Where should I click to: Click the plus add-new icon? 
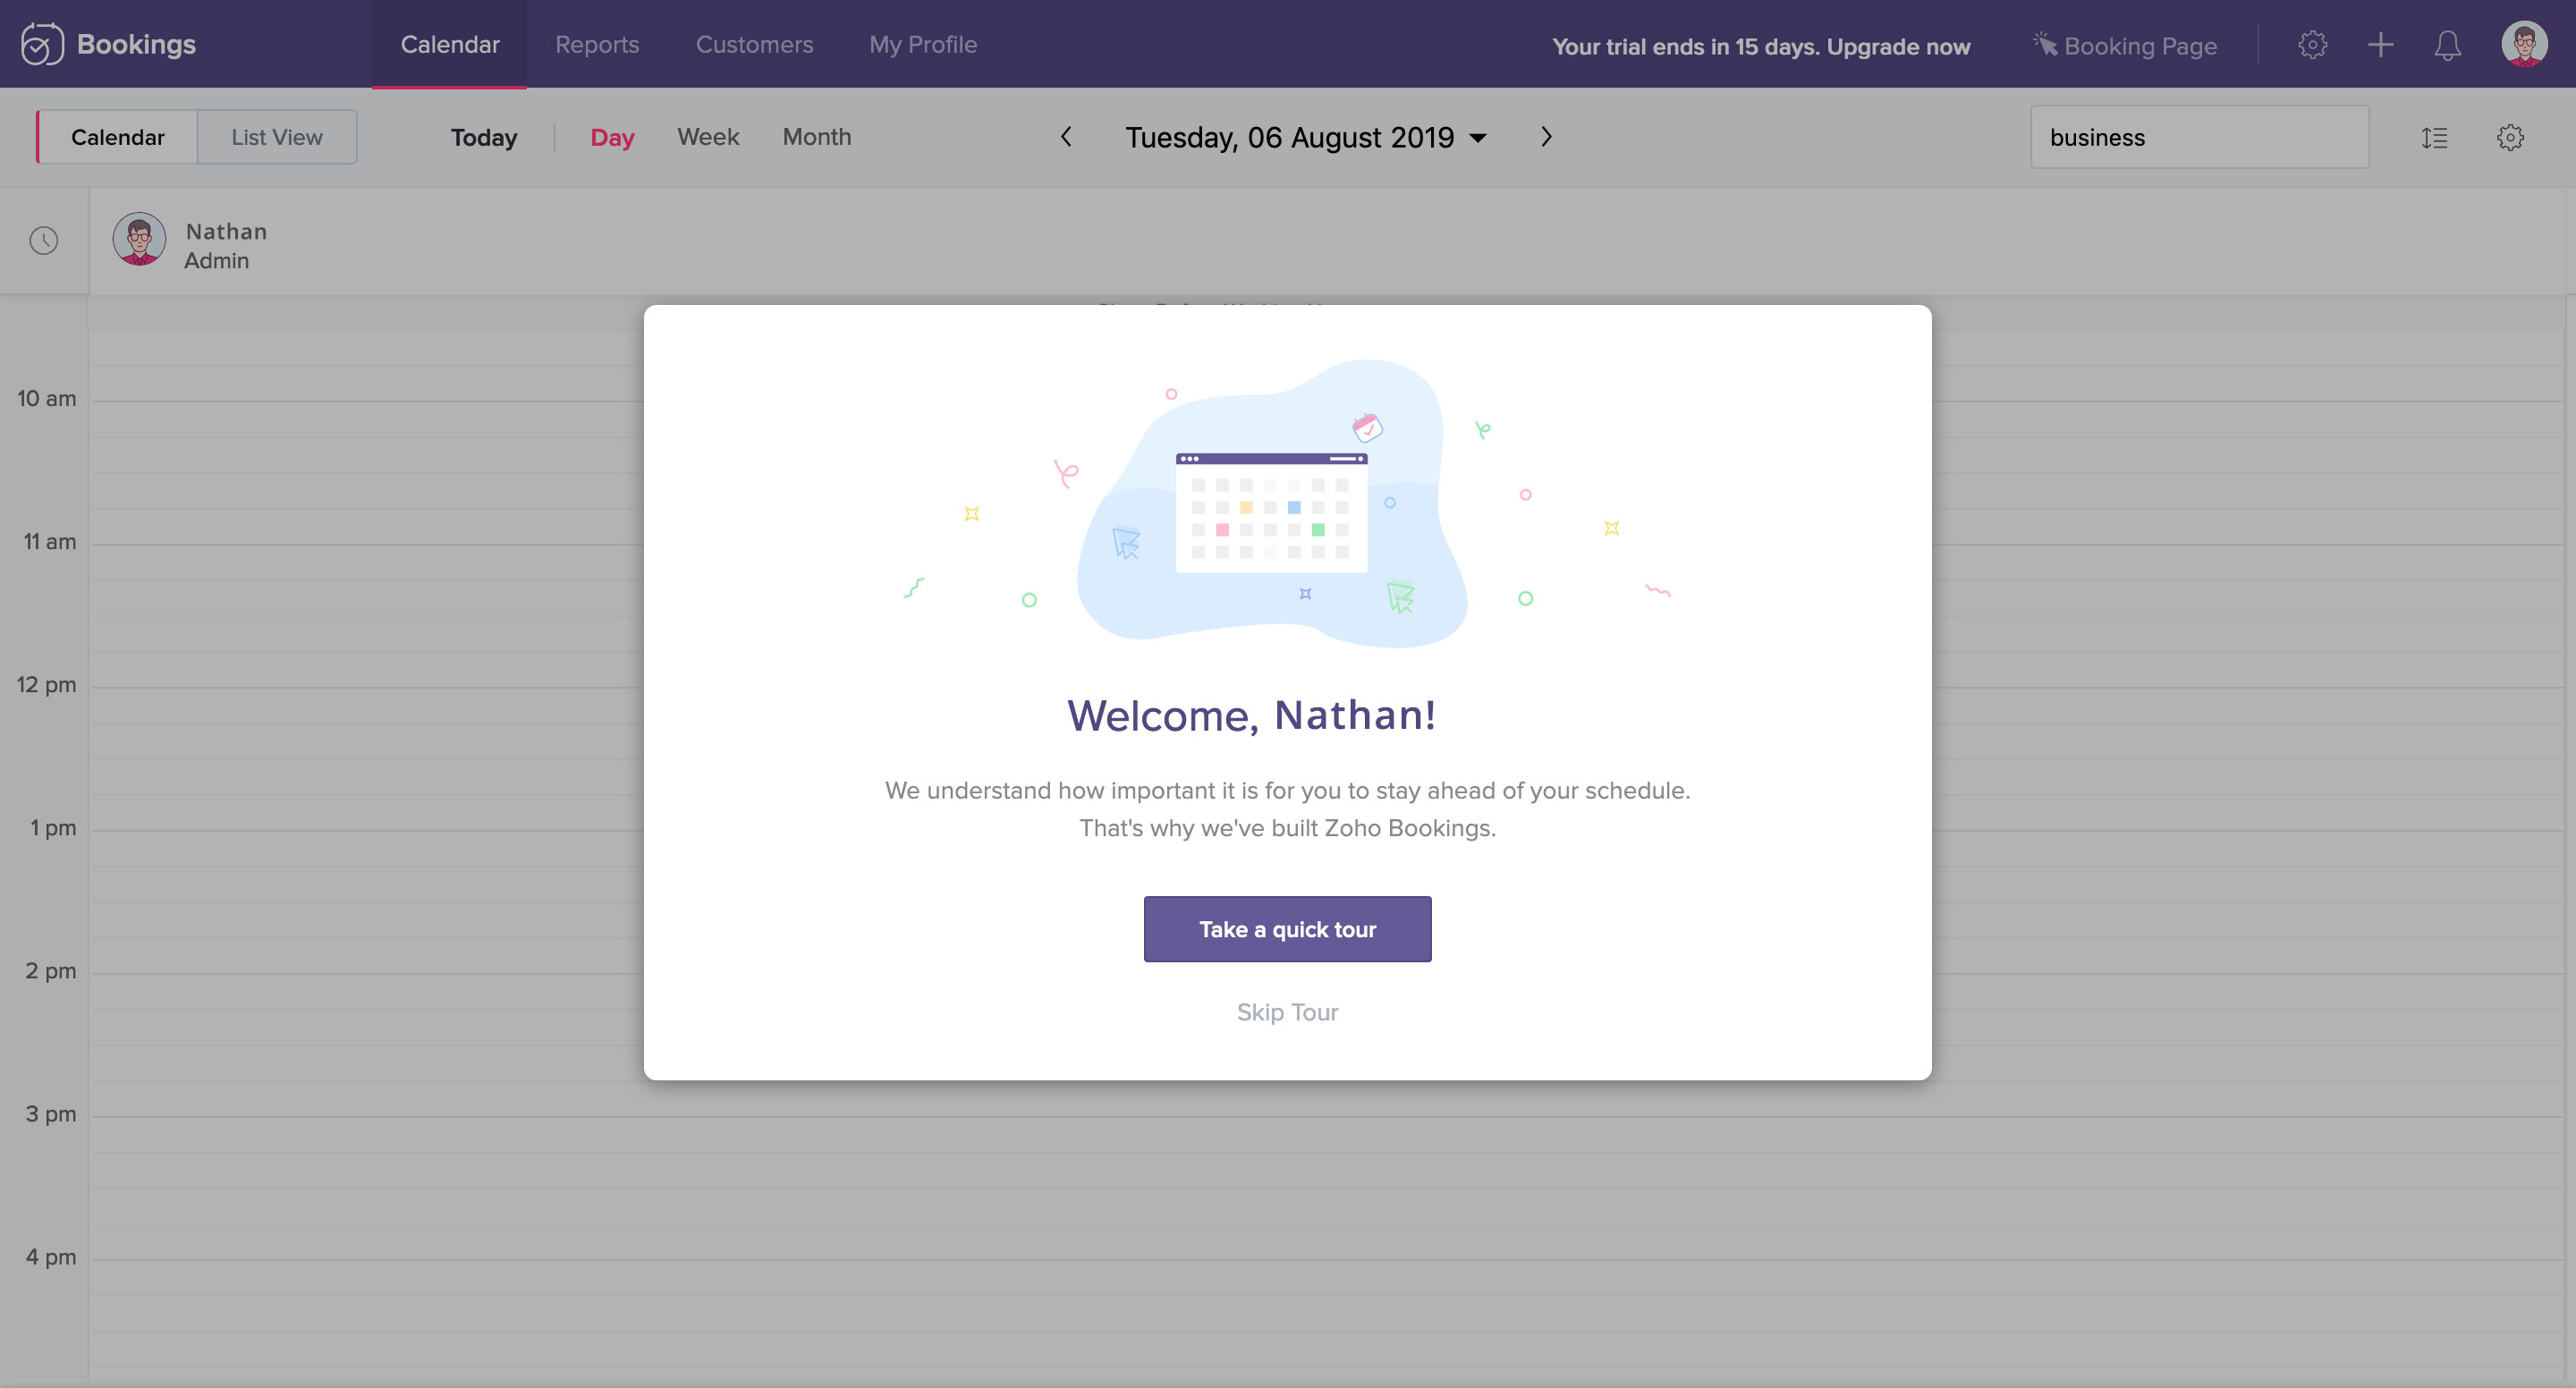coord(2380,45)
